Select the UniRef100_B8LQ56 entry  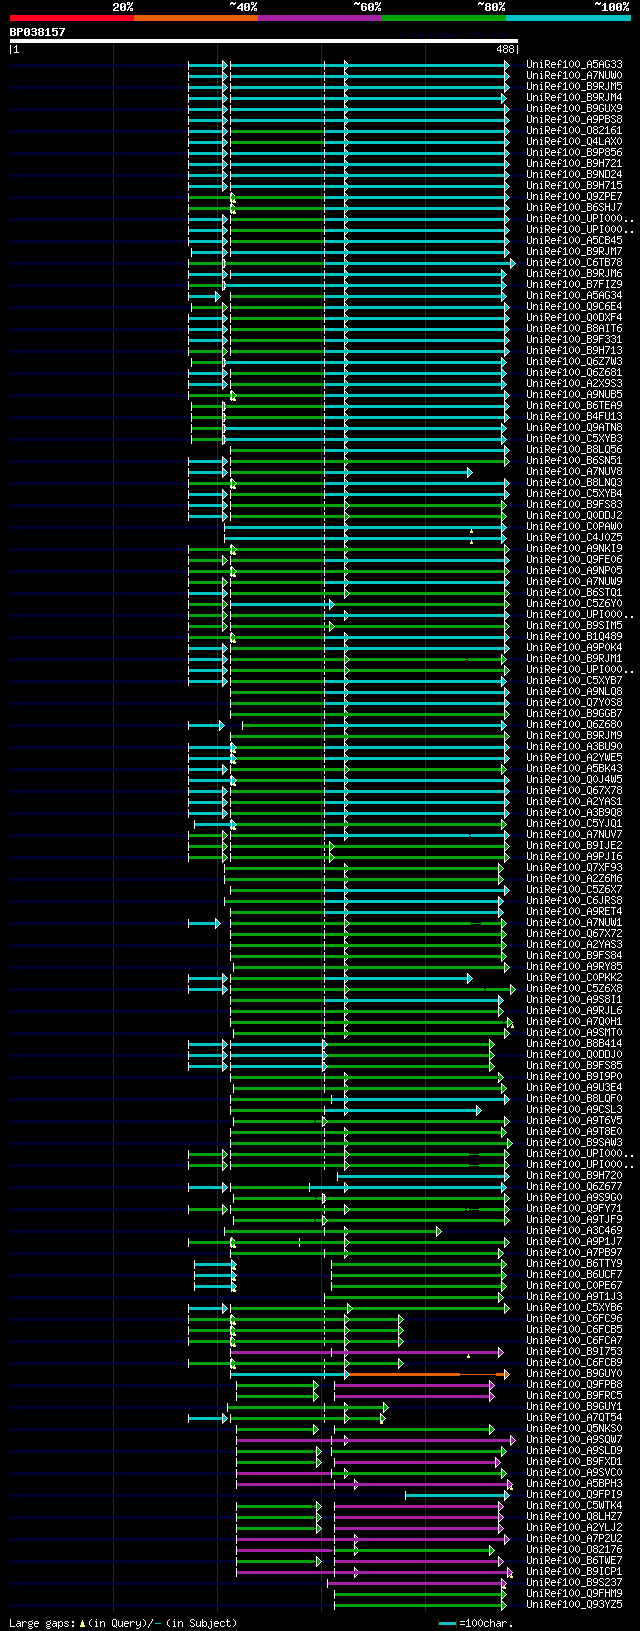click(x=574, y=449)
